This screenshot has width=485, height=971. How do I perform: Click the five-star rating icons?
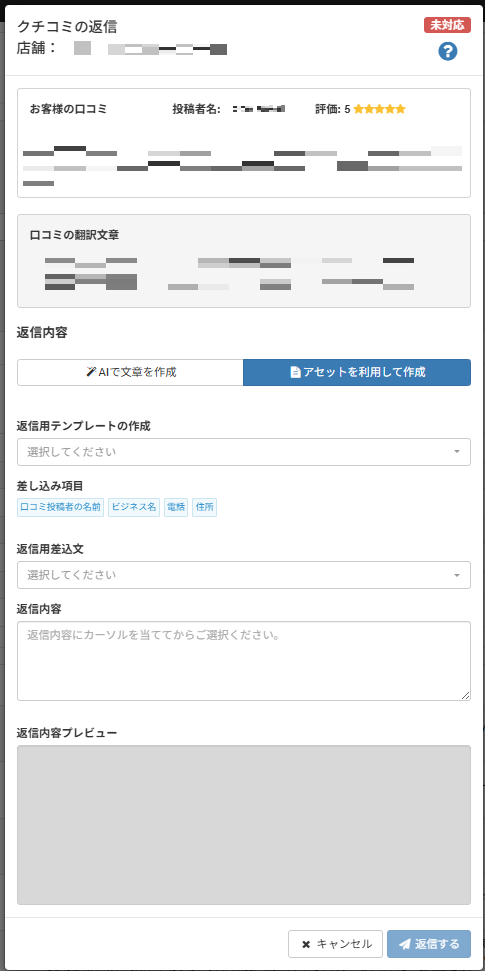point(379,110)
